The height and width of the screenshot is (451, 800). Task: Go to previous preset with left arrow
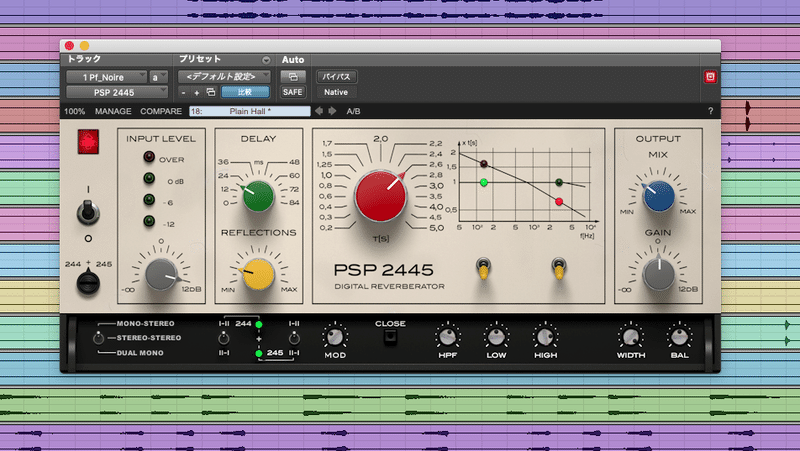tap(319, 111)
